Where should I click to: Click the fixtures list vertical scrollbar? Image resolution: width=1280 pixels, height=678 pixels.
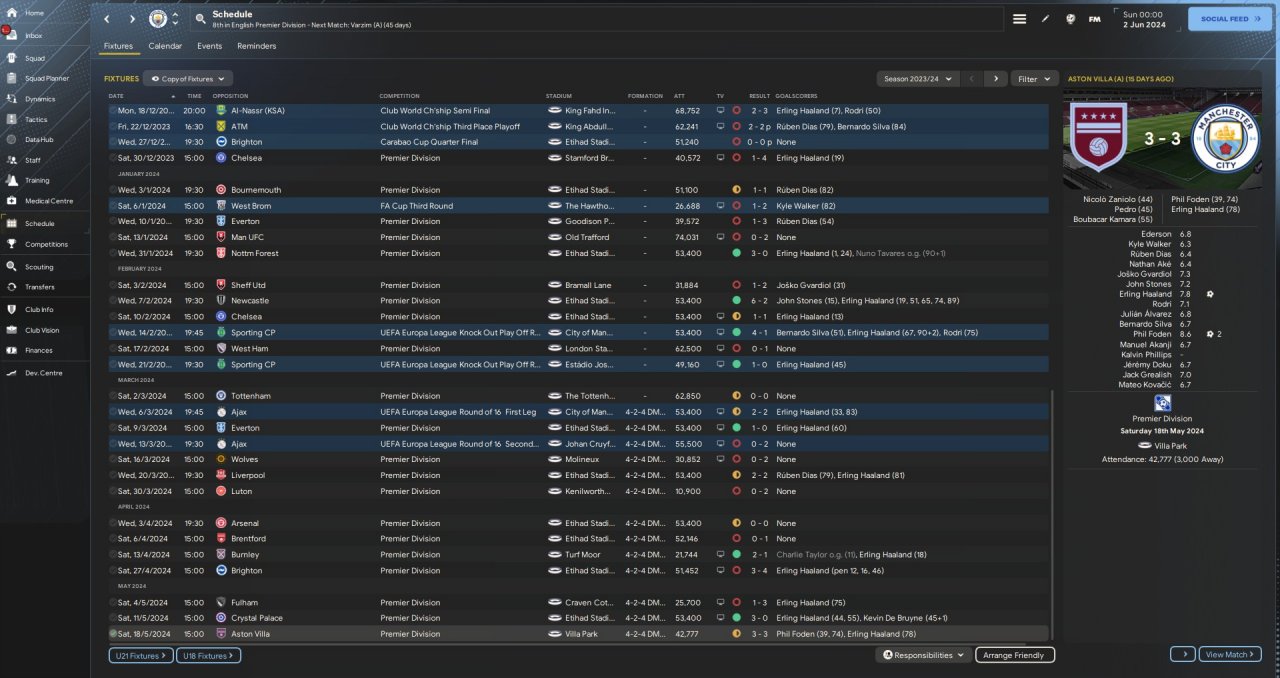coord(1052,515)
